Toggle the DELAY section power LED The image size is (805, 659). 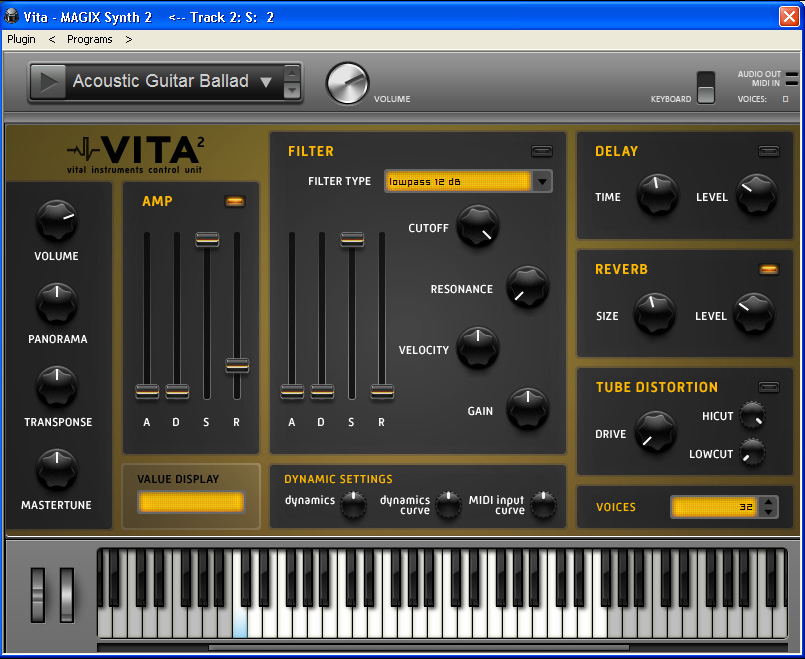coord(769,151)
